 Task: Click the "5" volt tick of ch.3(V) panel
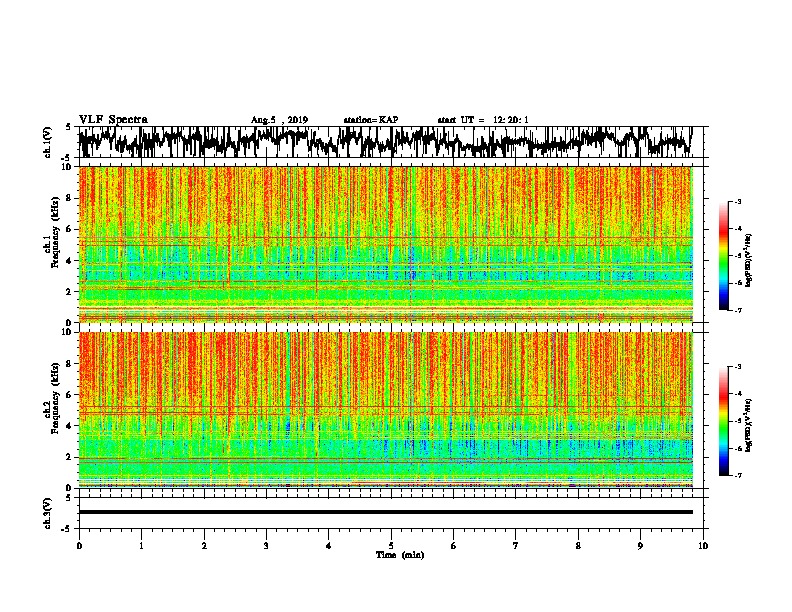68,498
